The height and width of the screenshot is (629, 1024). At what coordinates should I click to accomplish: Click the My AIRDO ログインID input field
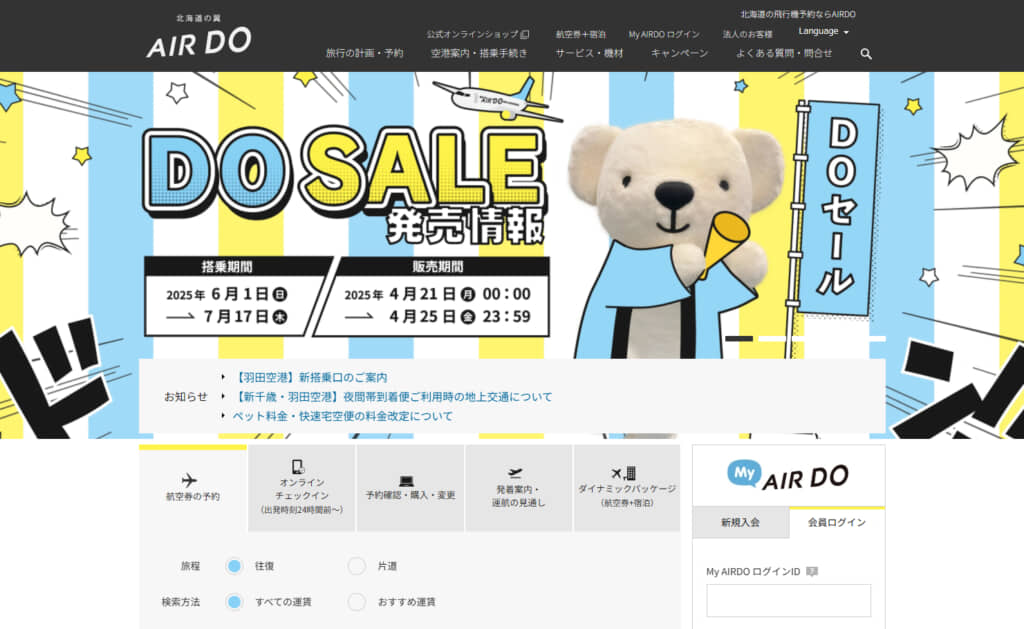click(x=788, y=601)
